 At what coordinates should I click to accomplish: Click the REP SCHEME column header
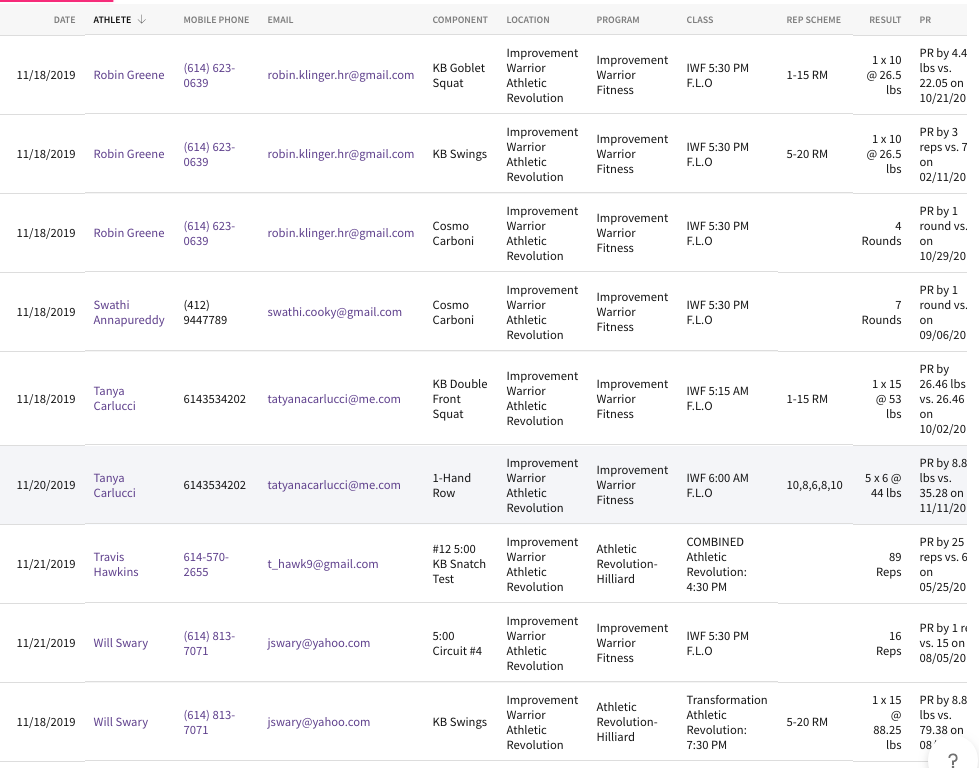pyautogui.click(x=814, y=20)
